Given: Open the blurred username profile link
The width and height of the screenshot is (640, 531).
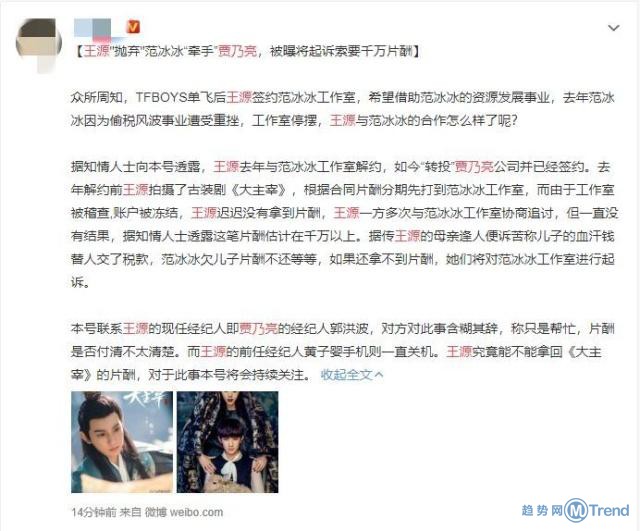Looking at the screenshot, I should (x=98, y=29).
